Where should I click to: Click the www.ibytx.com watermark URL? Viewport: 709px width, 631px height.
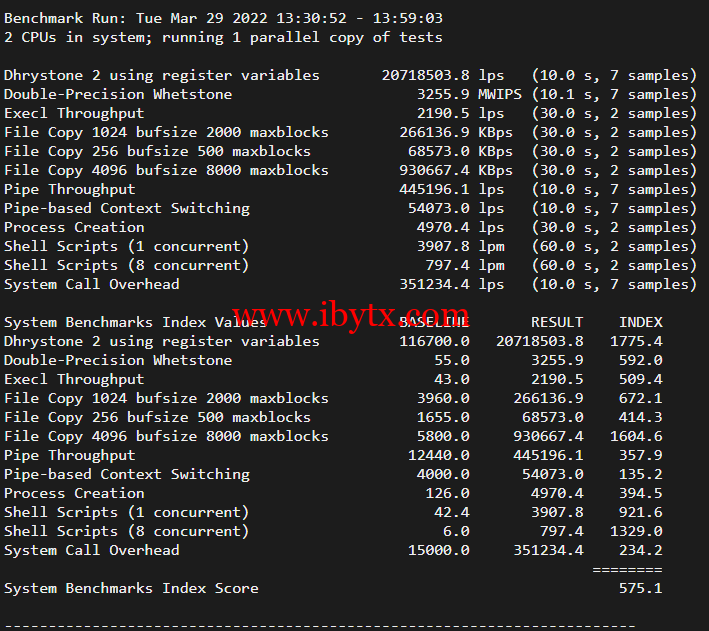(x=350, y=318)
